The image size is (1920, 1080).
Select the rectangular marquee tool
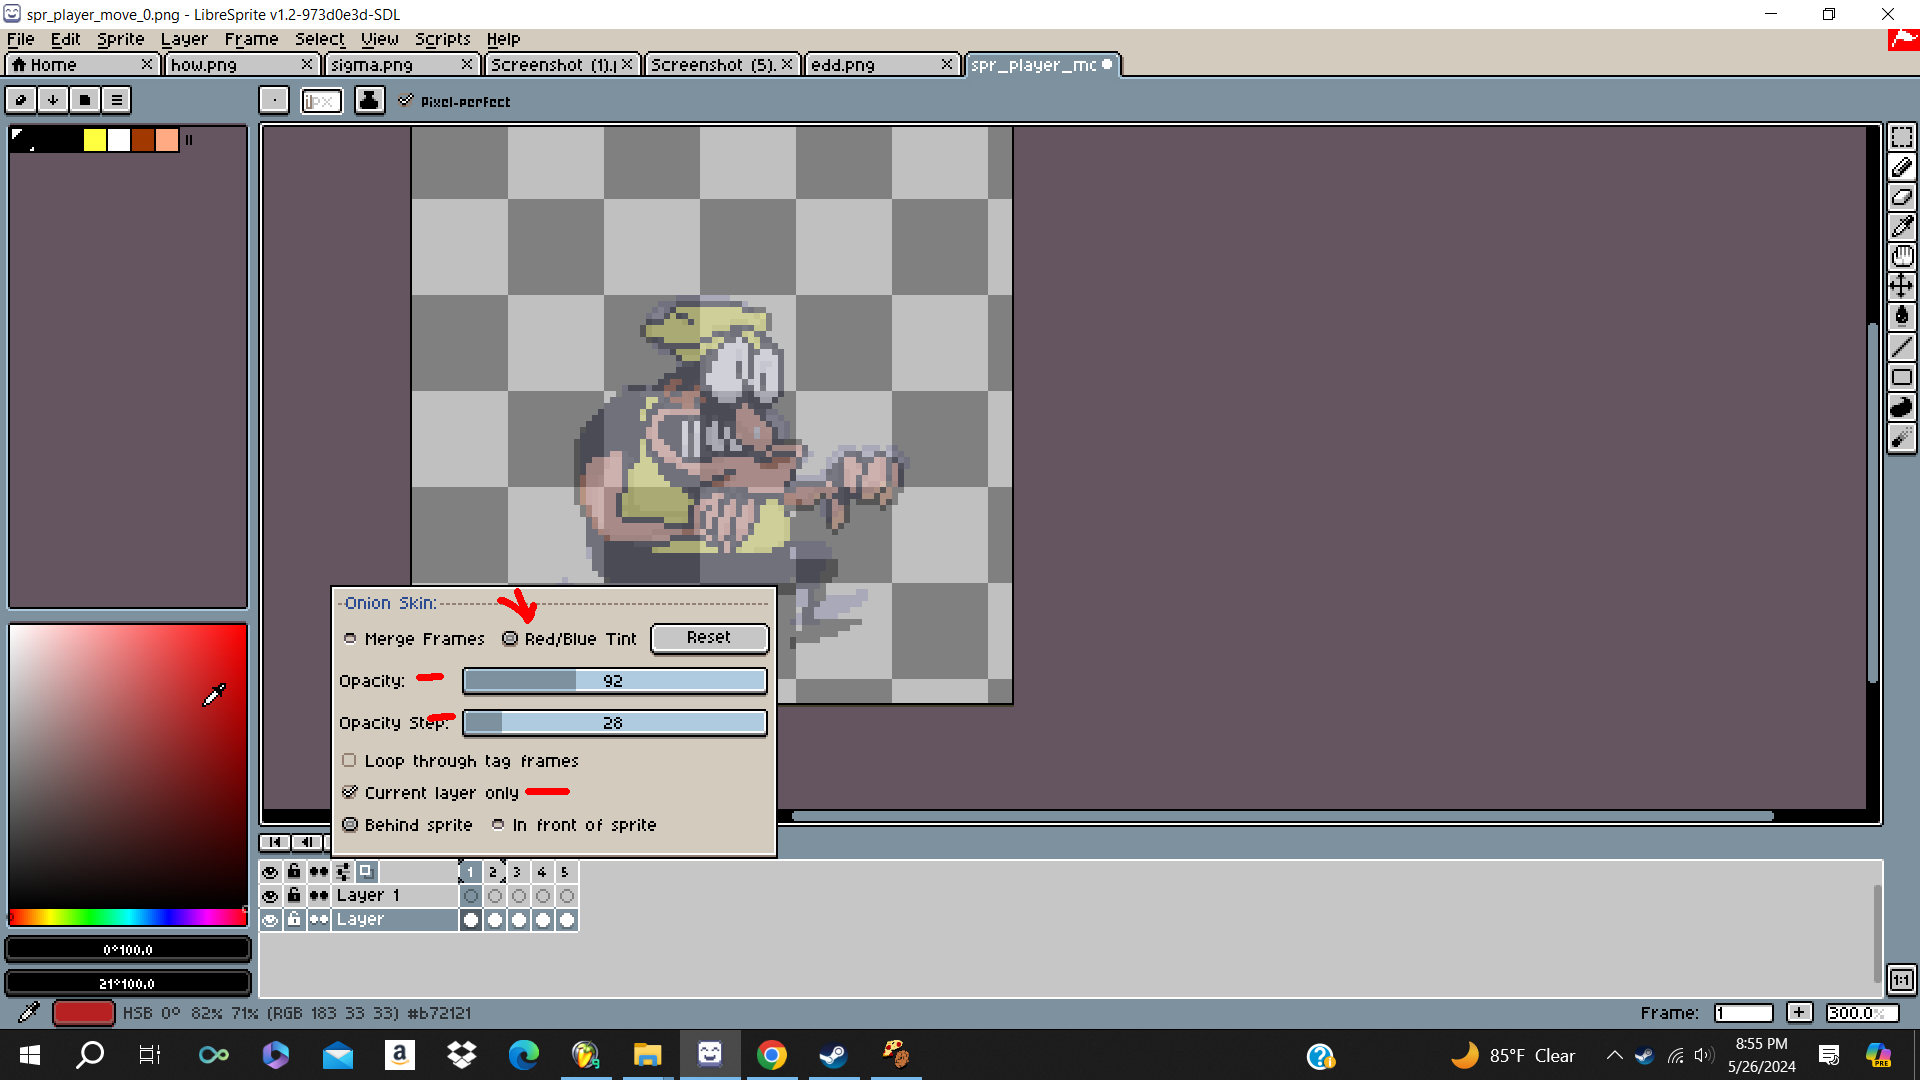tap(1901, 137)
